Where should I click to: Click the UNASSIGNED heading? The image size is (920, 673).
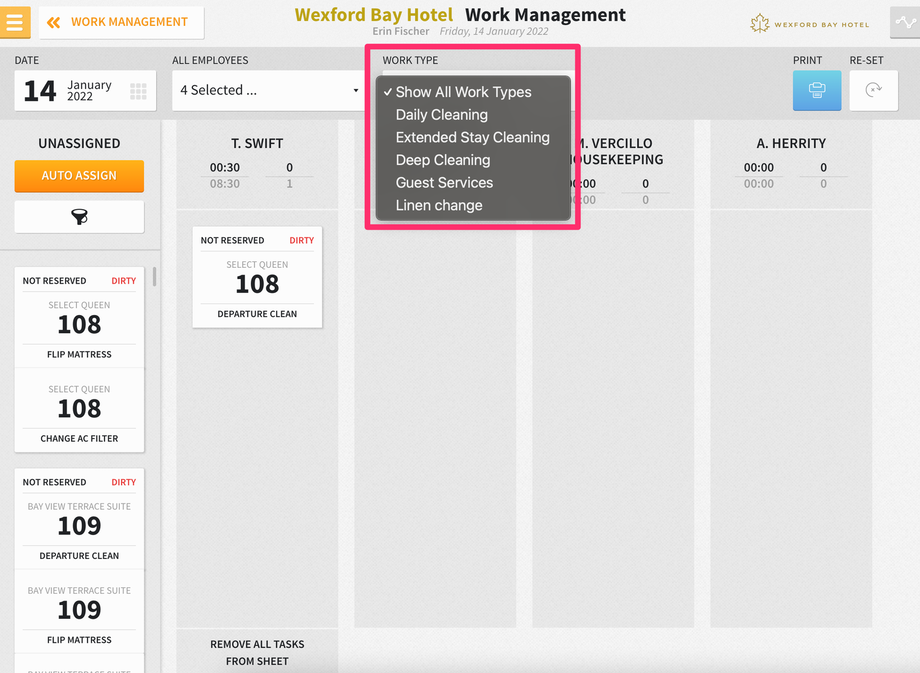click(79, 143)
